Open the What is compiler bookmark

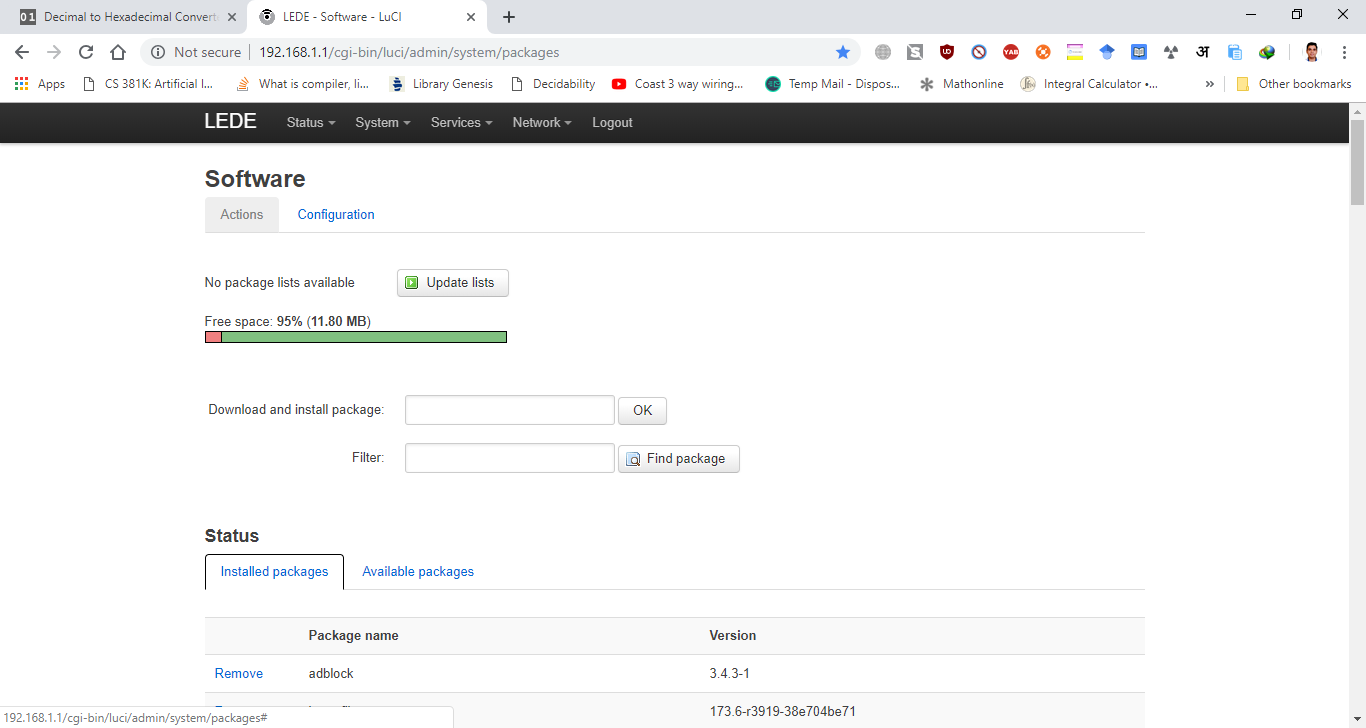pos(303,84)
